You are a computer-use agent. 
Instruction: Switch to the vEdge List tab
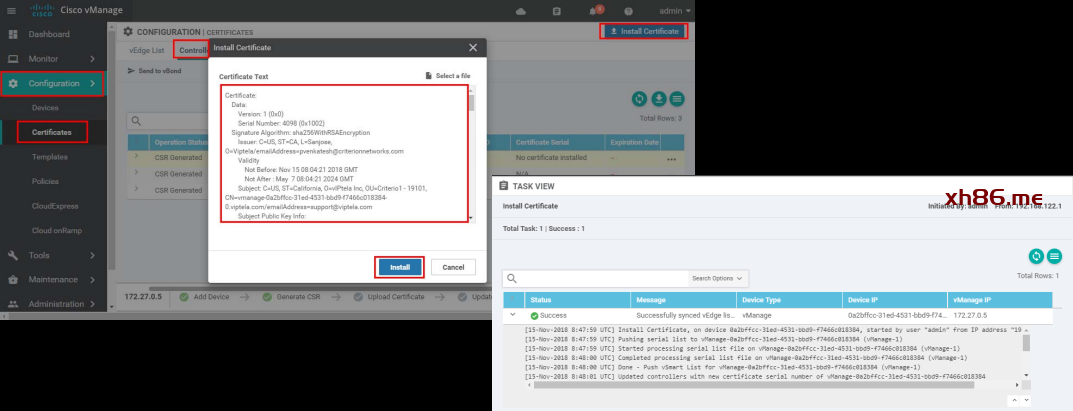point(144,50)
